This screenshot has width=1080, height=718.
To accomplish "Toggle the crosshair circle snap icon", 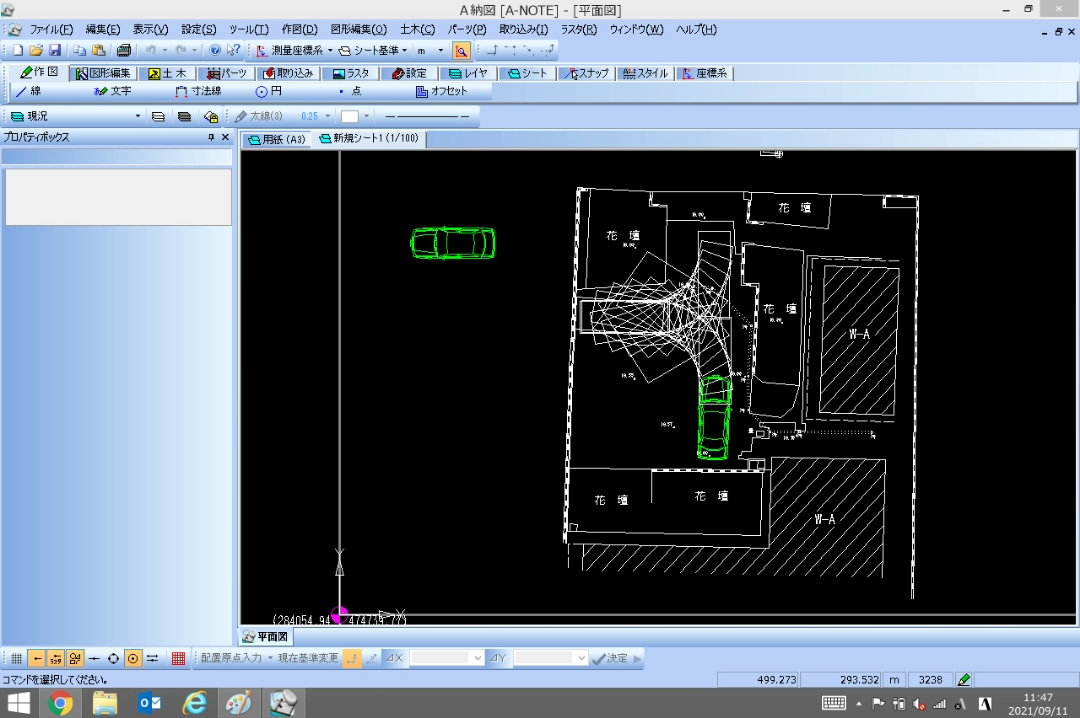I will tap(114, 659).
